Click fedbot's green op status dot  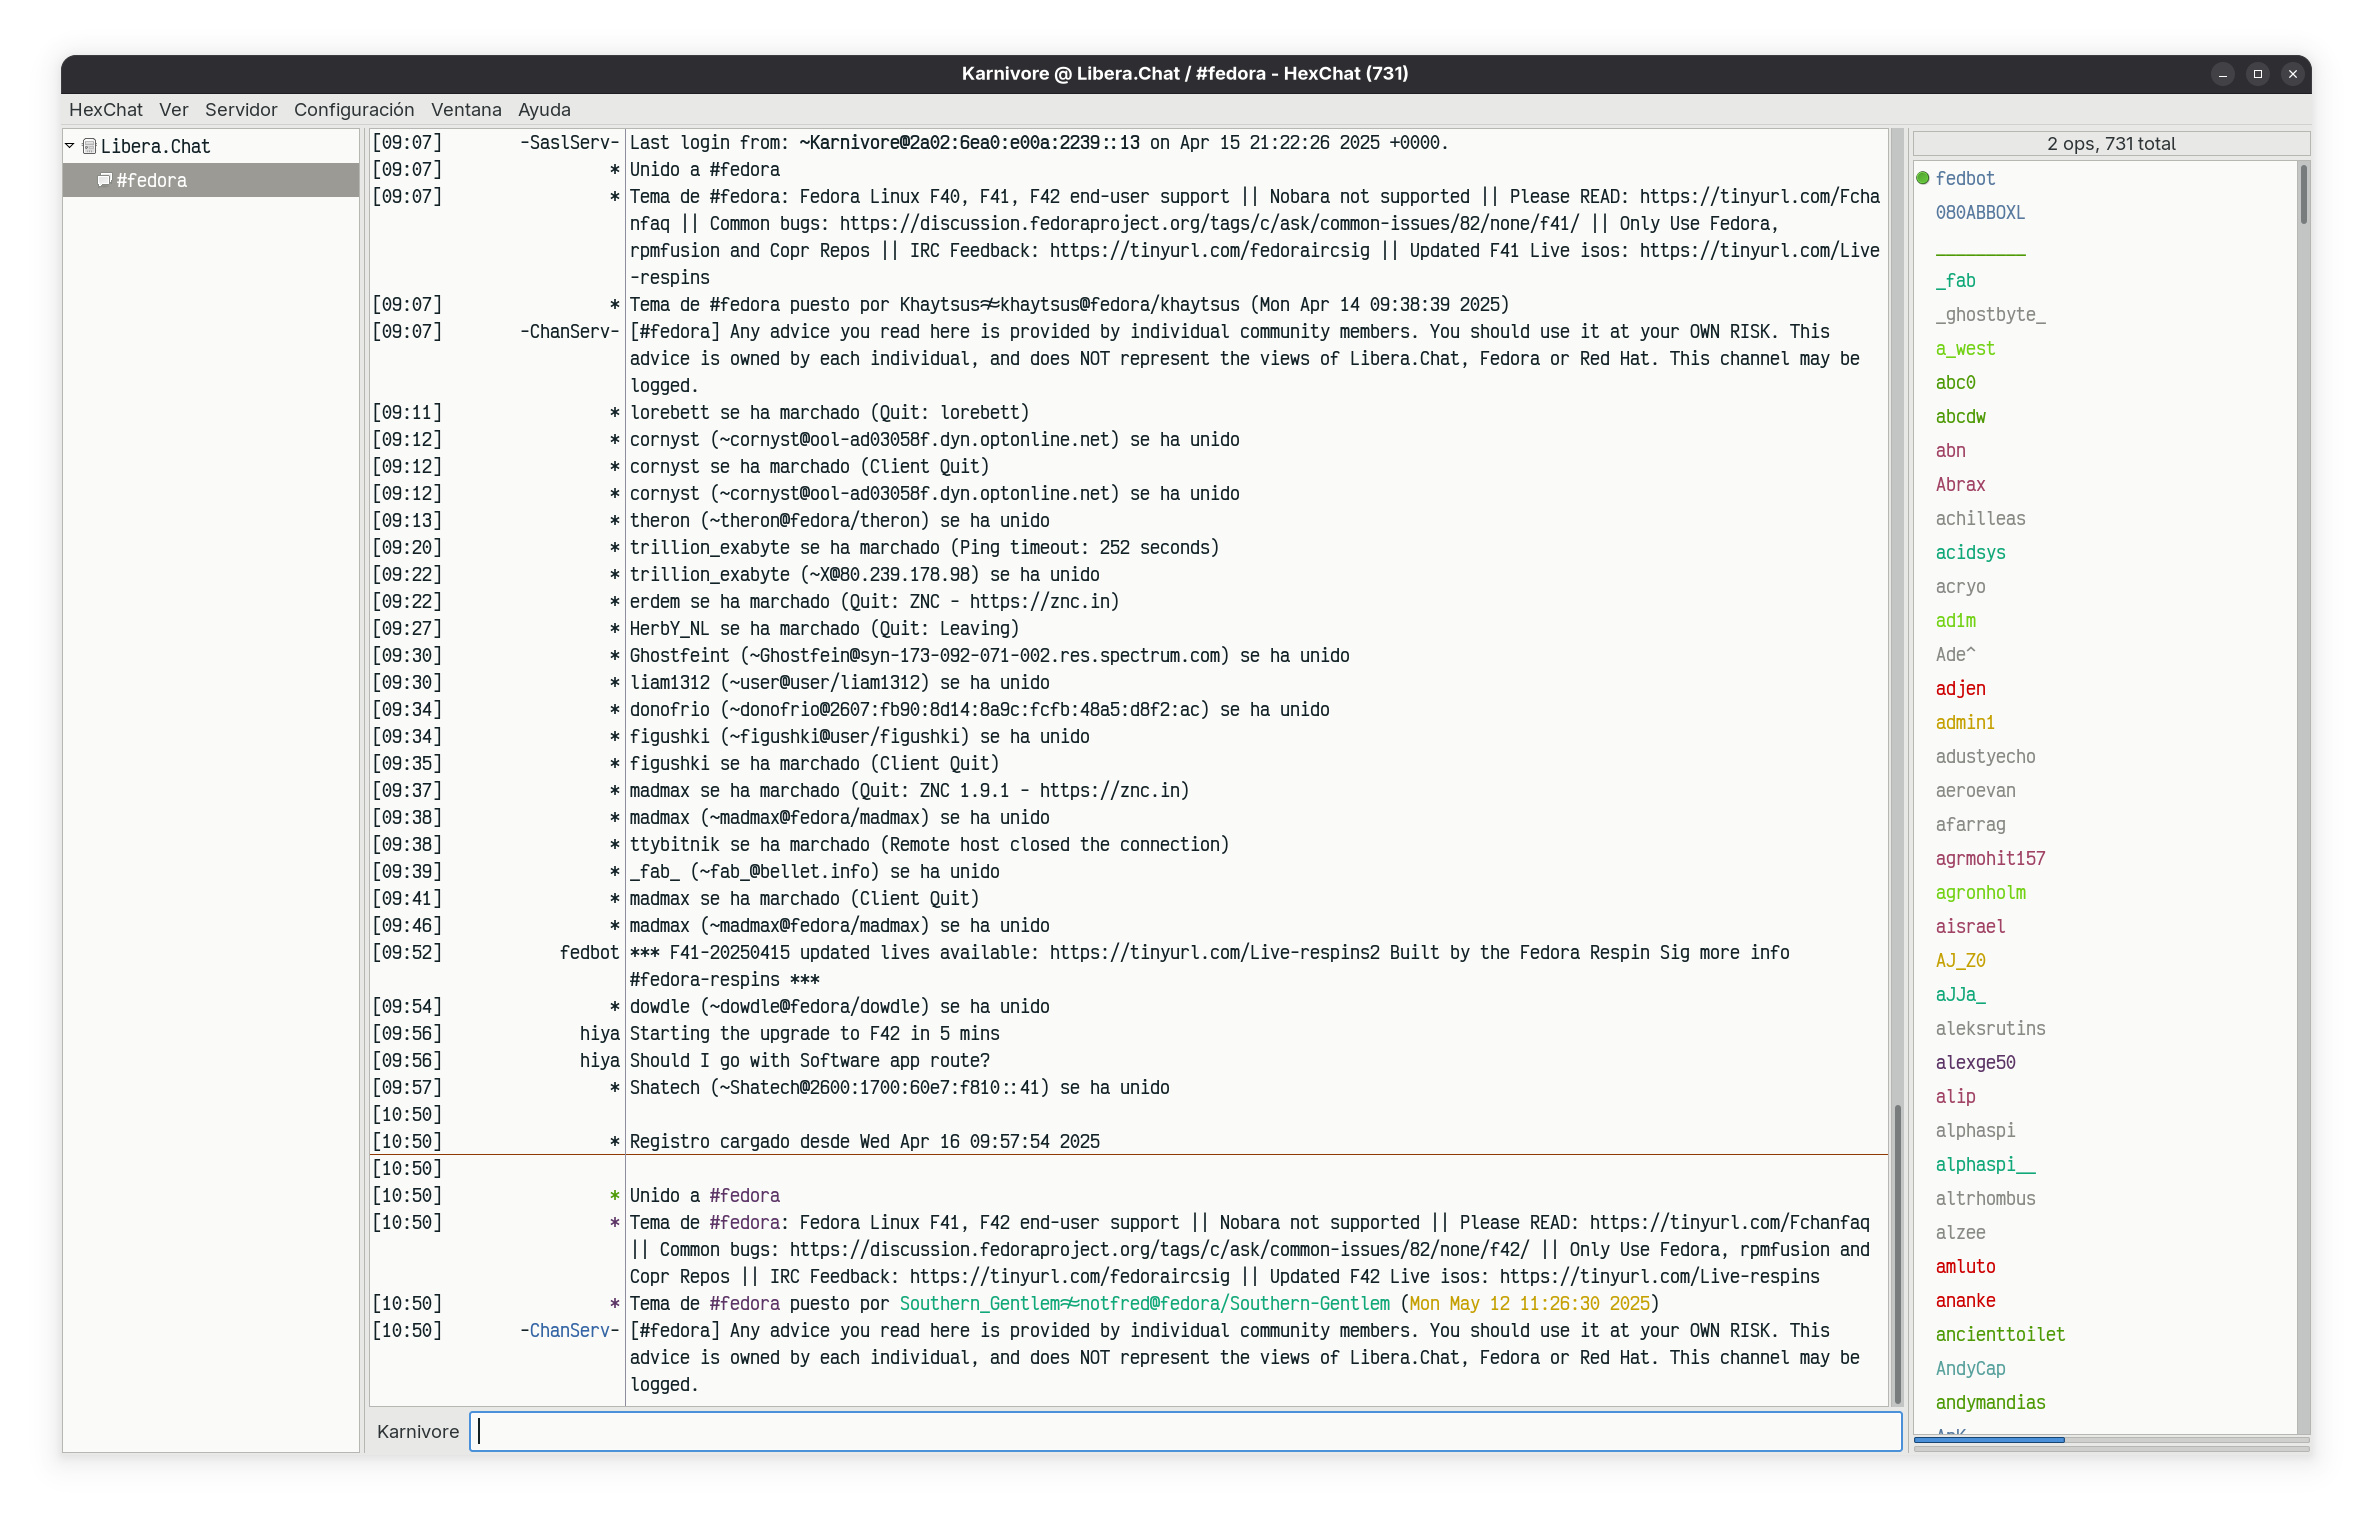point(1922,178)
